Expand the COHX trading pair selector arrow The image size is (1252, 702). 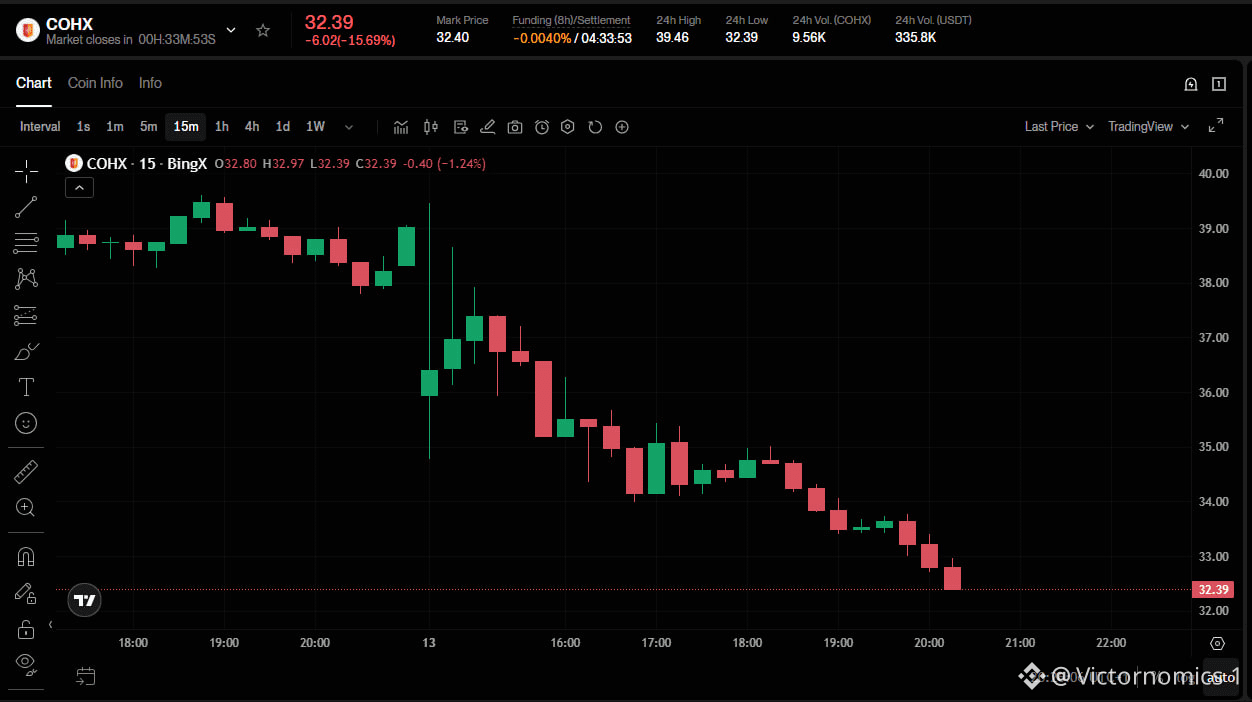coord(231,30)
